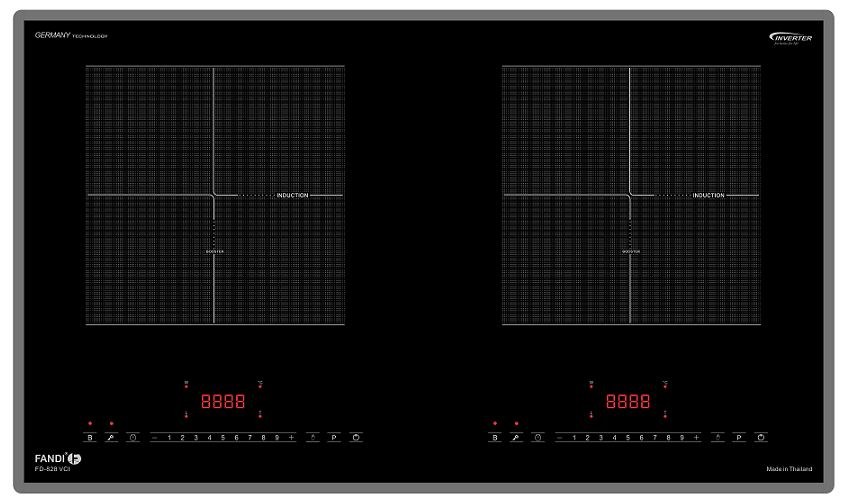The image size is (846, 501).
Task: Click the FANDI brand logo
Action: pyautogui.click(x=58, y=458)
